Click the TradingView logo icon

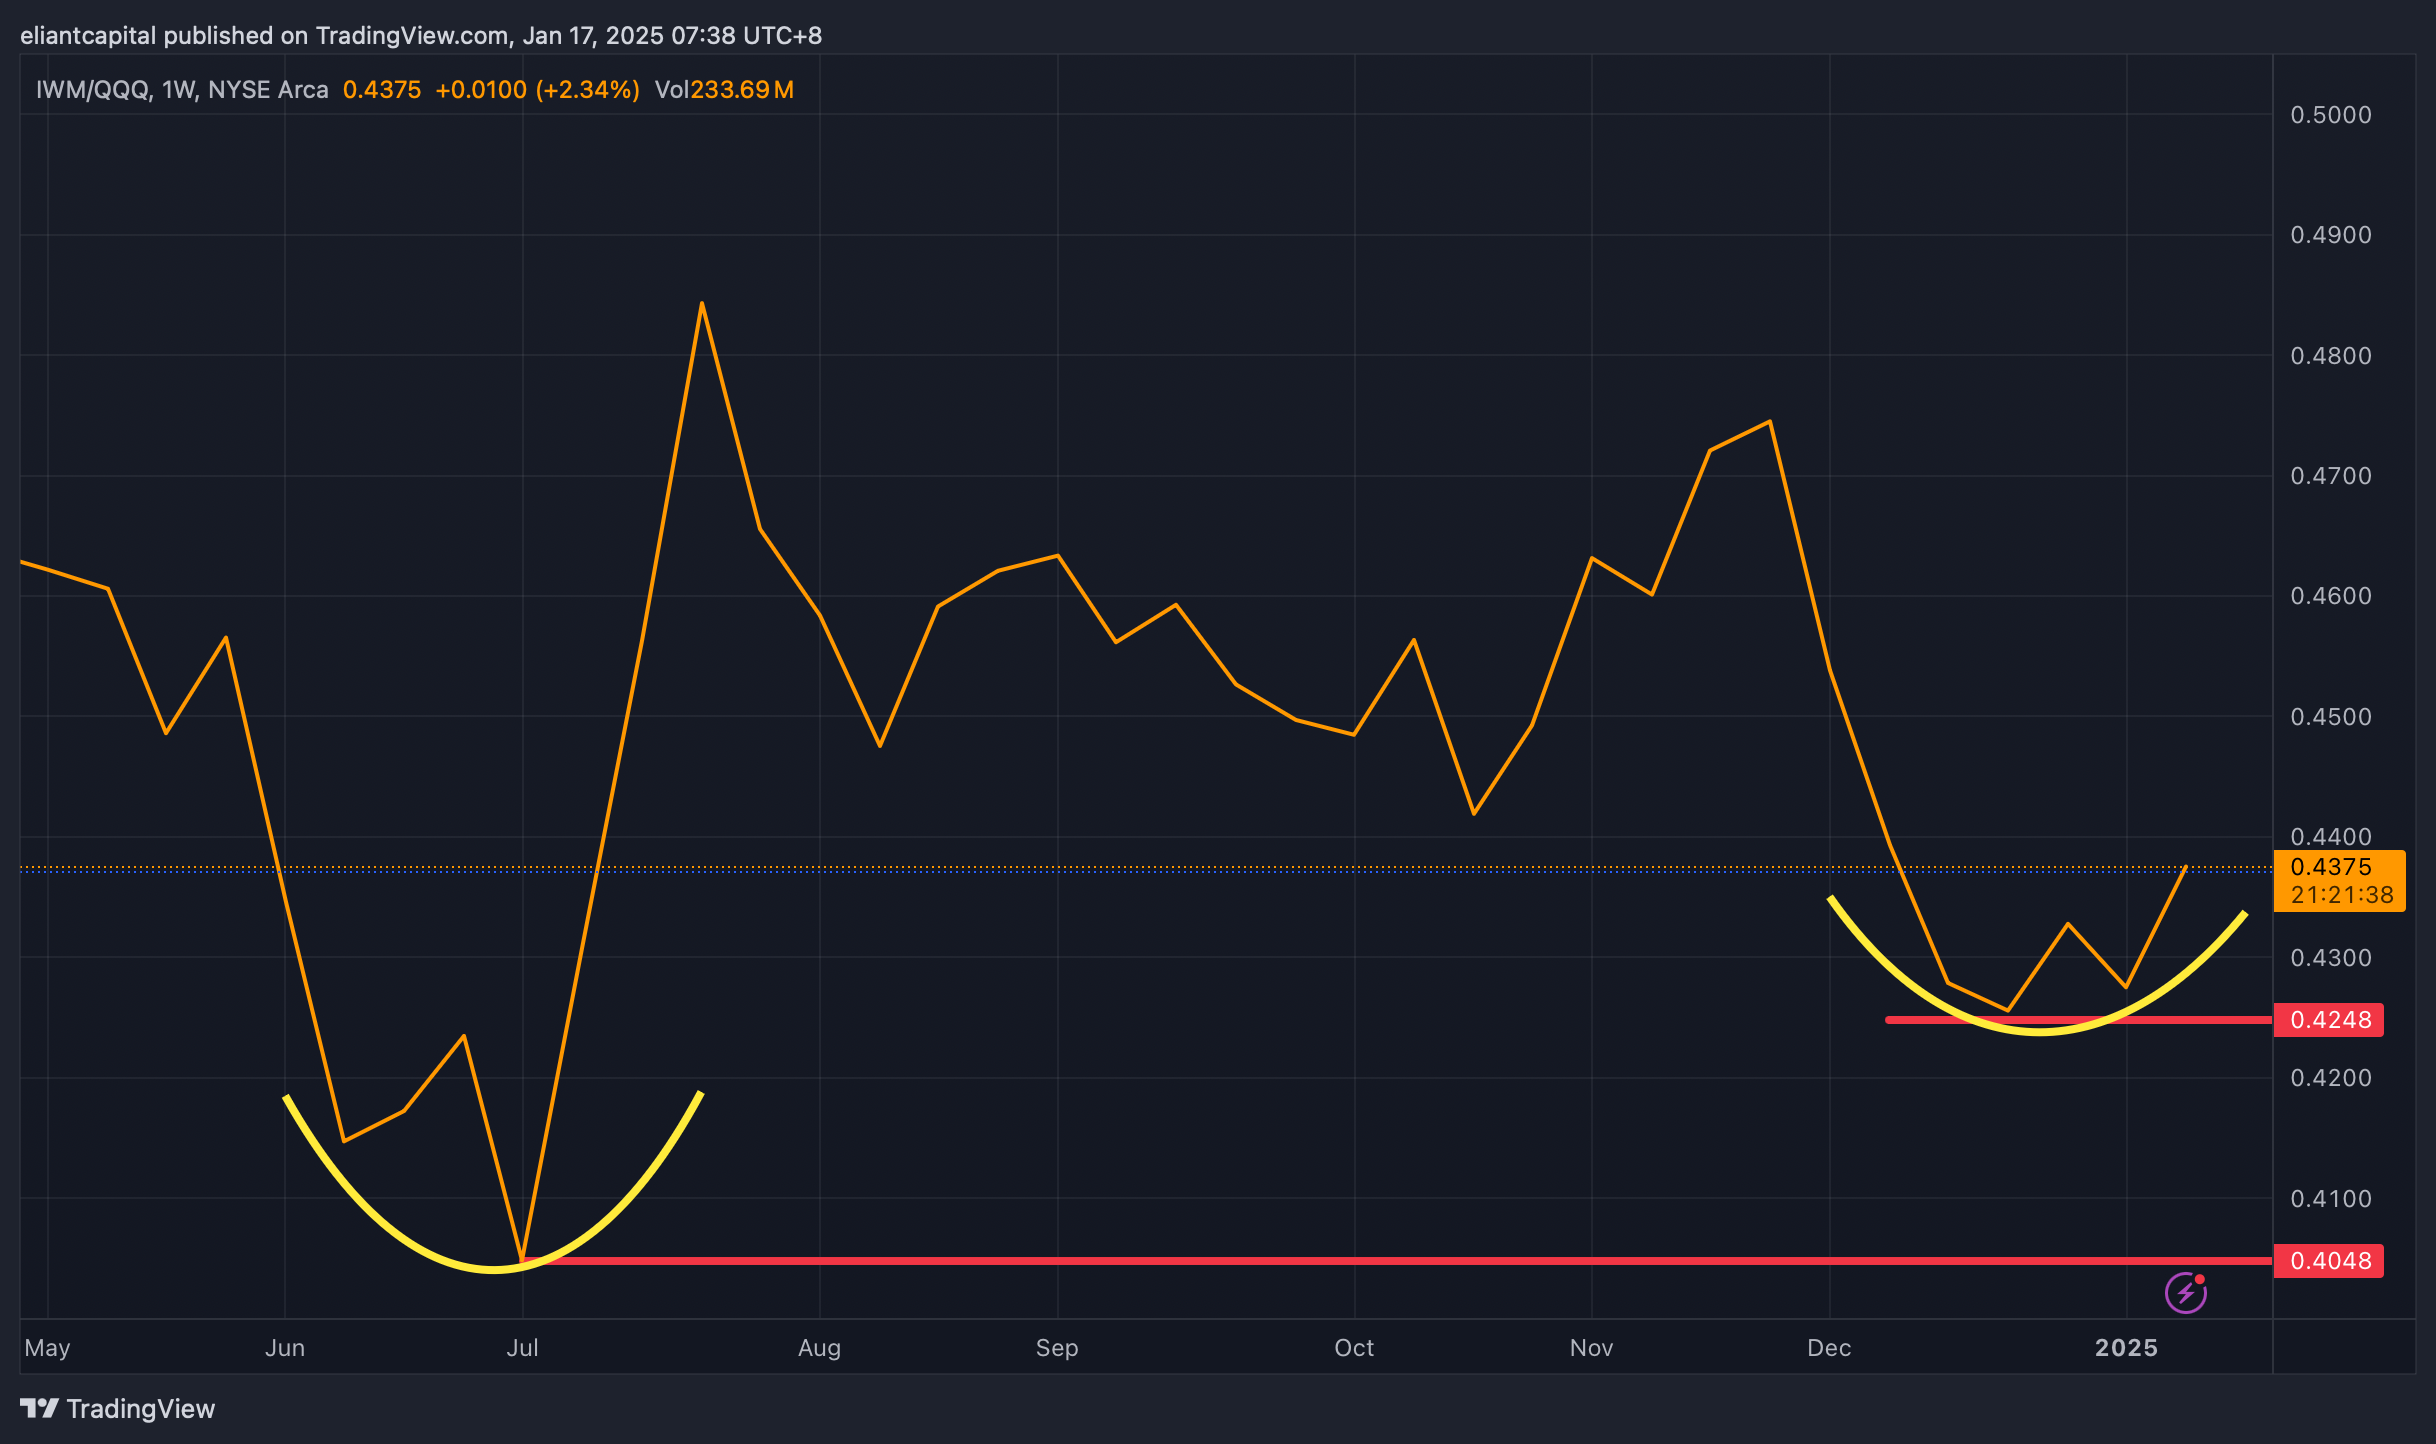click(x=40, y=1408)
